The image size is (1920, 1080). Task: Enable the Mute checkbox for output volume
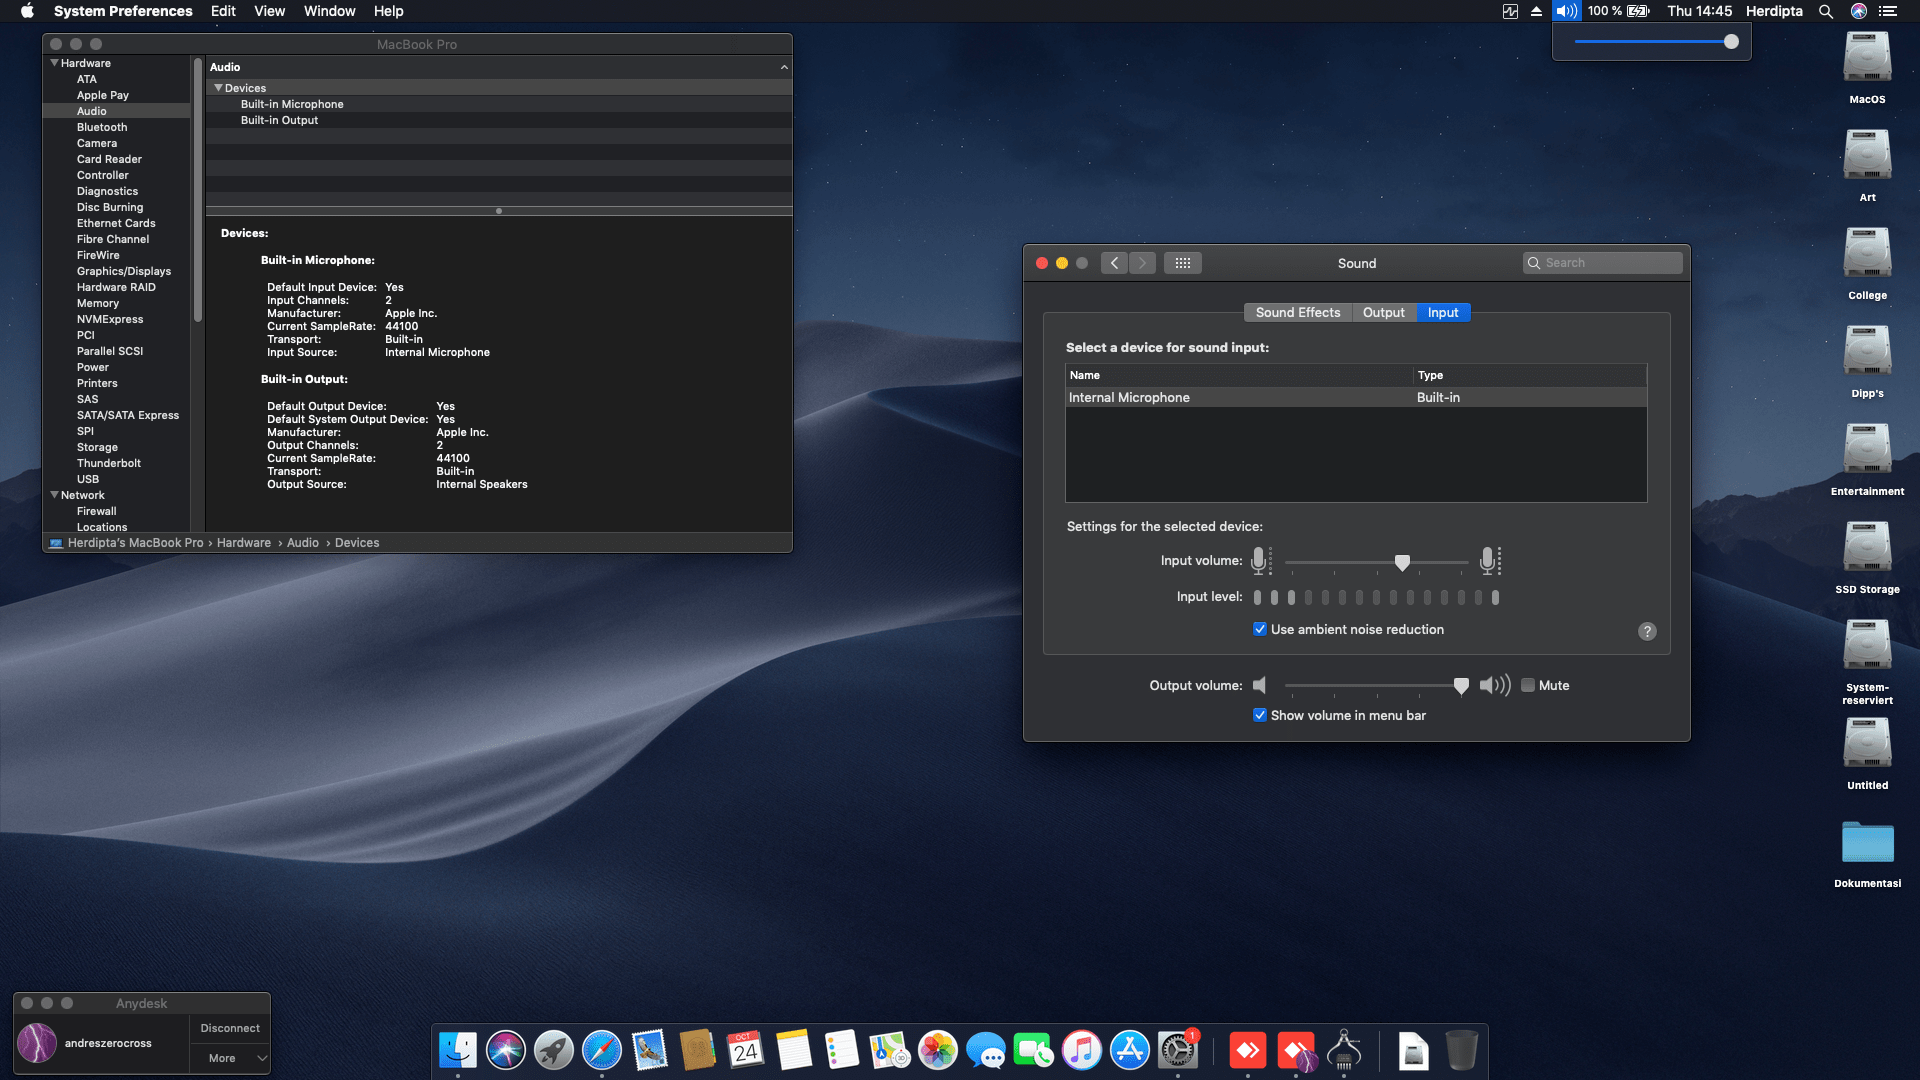1528,685
